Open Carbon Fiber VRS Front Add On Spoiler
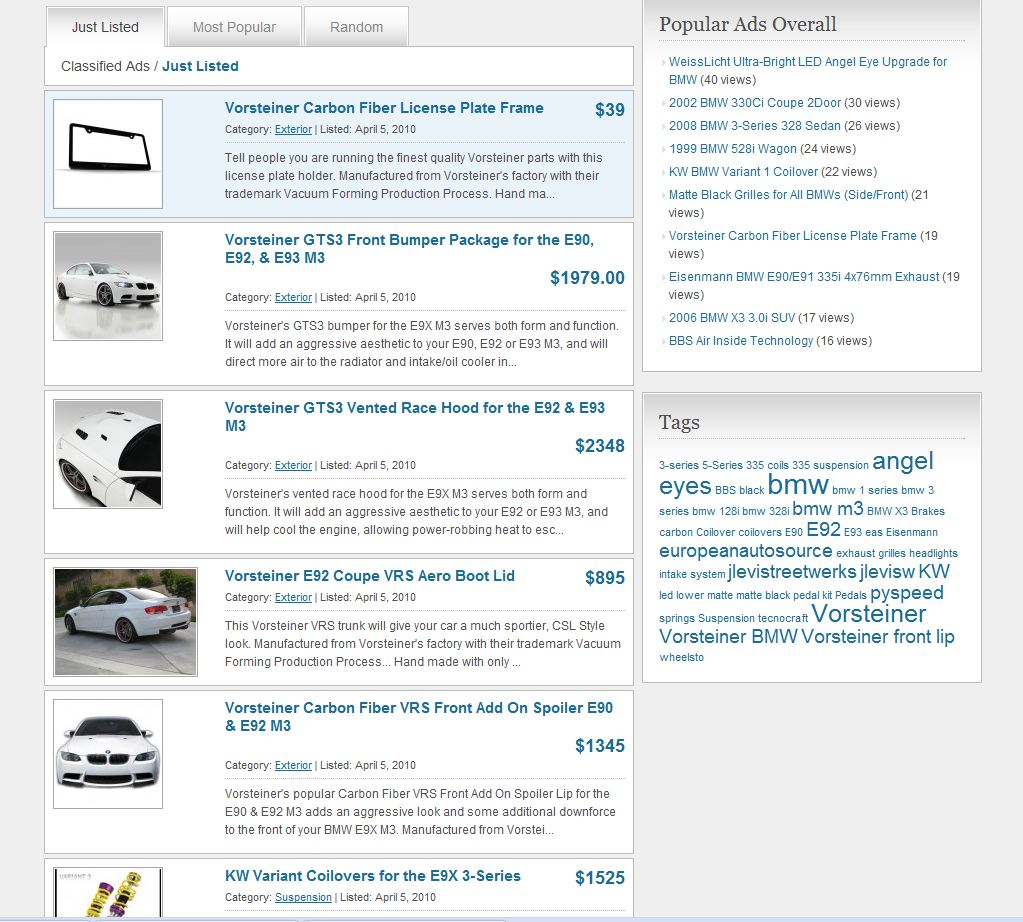 pyautogui.click(x=419, y=716)
